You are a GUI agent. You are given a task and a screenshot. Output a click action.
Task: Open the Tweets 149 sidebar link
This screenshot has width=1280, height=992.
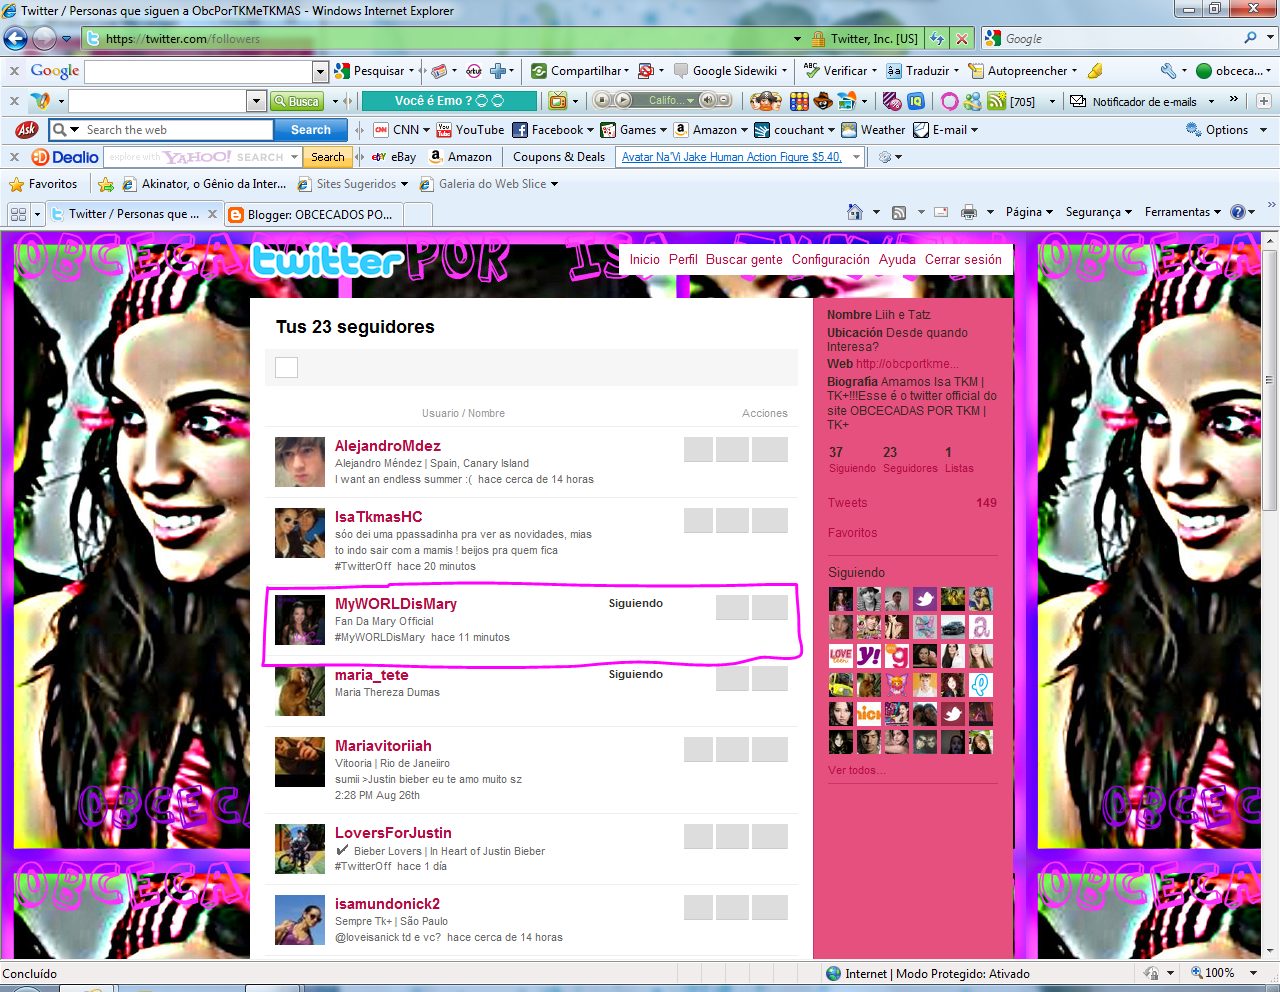[912, 503]
